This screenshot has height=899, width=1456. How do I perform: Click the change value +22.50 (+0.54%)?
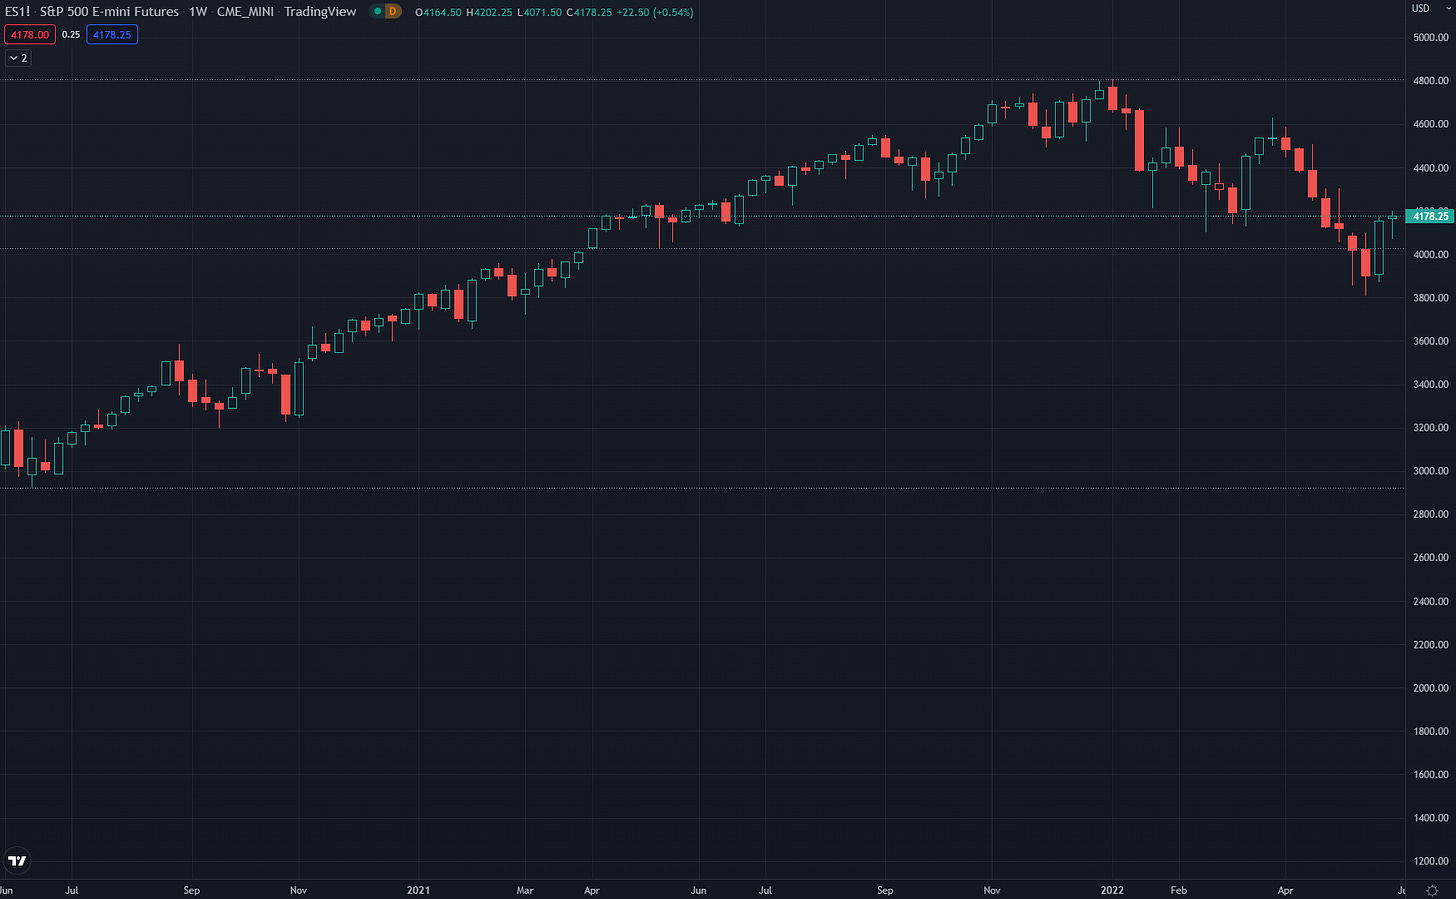655,12
